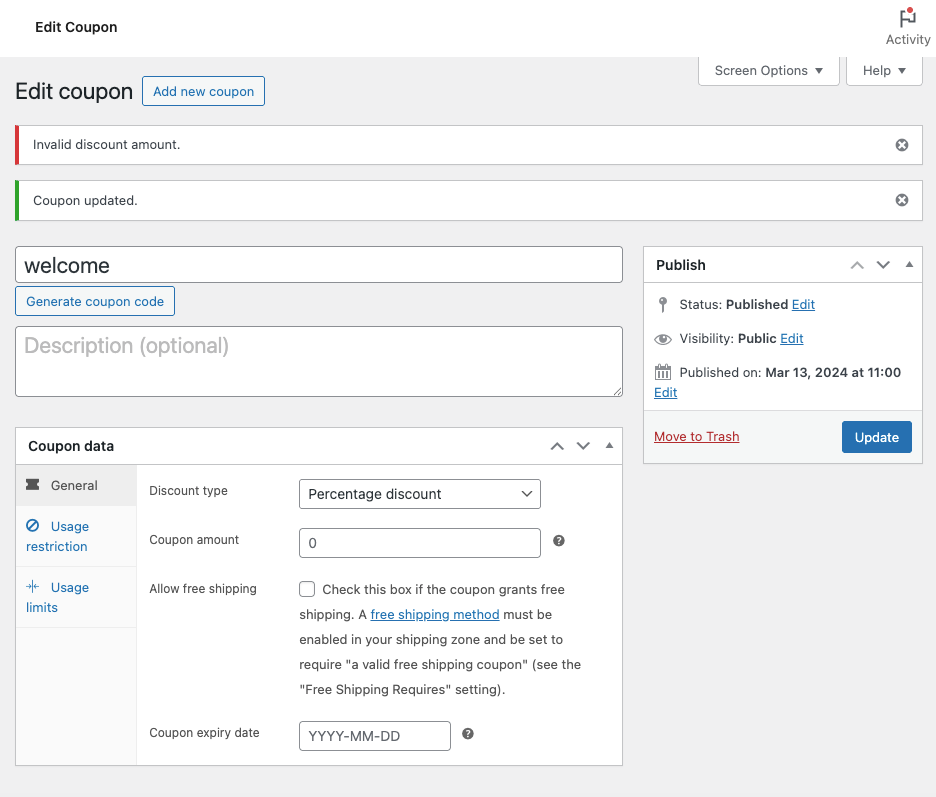
Task: Click Generate coupon code
Action: click(x=95, y=301)
